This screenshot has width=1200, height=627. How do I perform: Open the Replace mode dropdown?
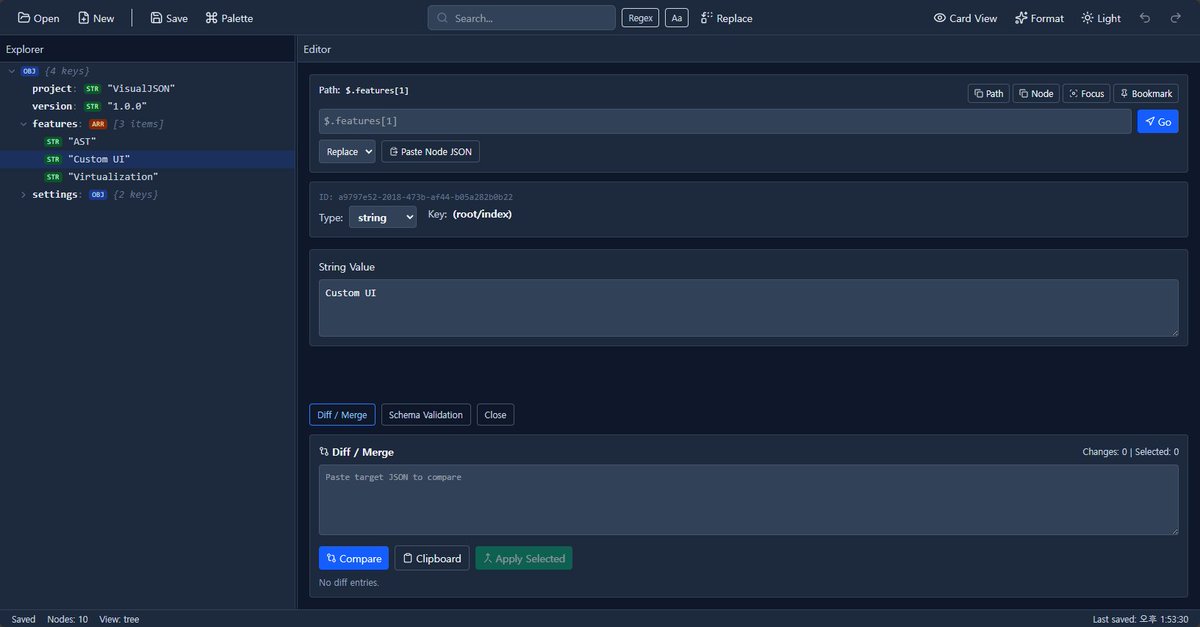(x=347, y=152)
